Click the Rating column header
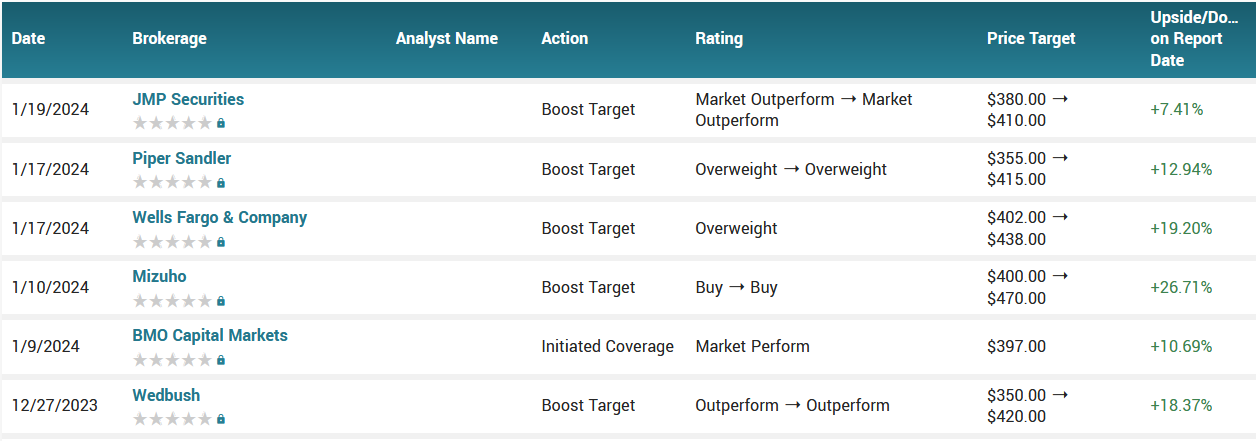Viewport: 1256px width, 441px height. coord(719,39)
